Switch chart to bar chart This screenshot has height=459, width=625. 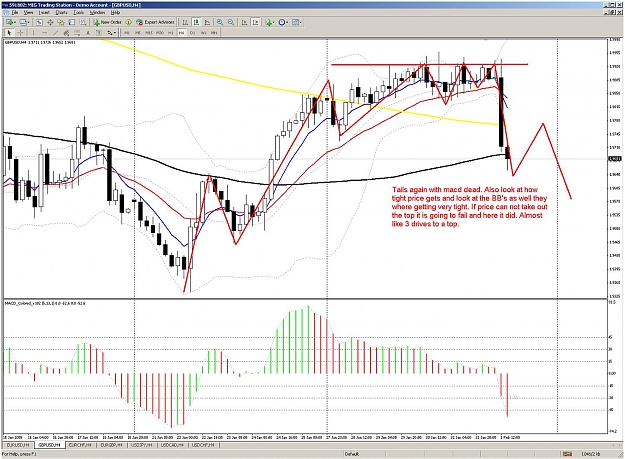pyautogui.click(x=185, y=22)
